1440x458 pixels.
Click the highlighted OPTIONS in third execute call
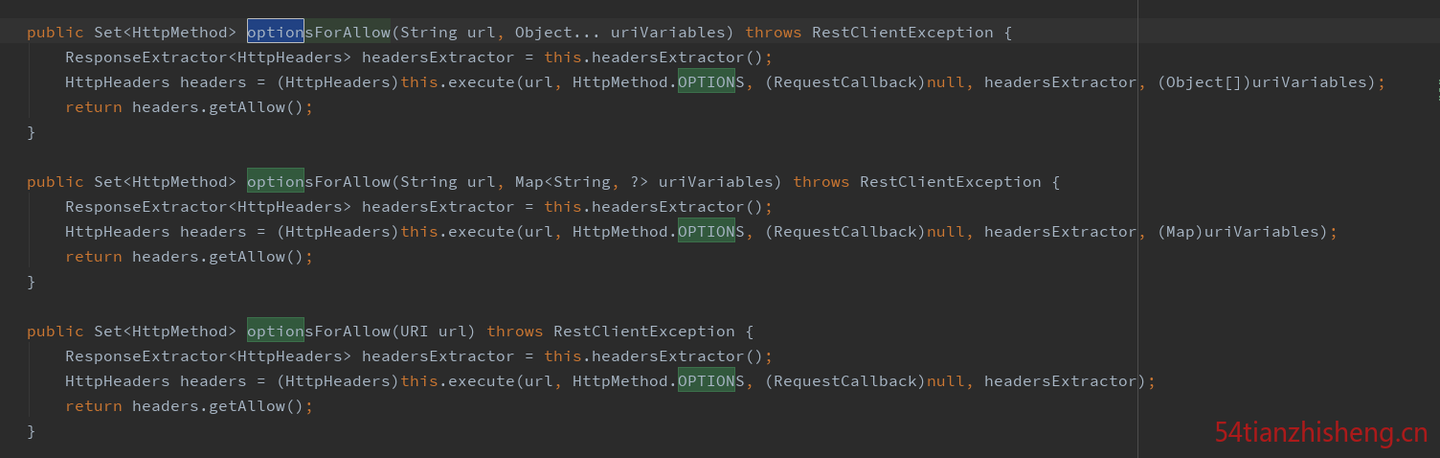(x=706, y=381)
